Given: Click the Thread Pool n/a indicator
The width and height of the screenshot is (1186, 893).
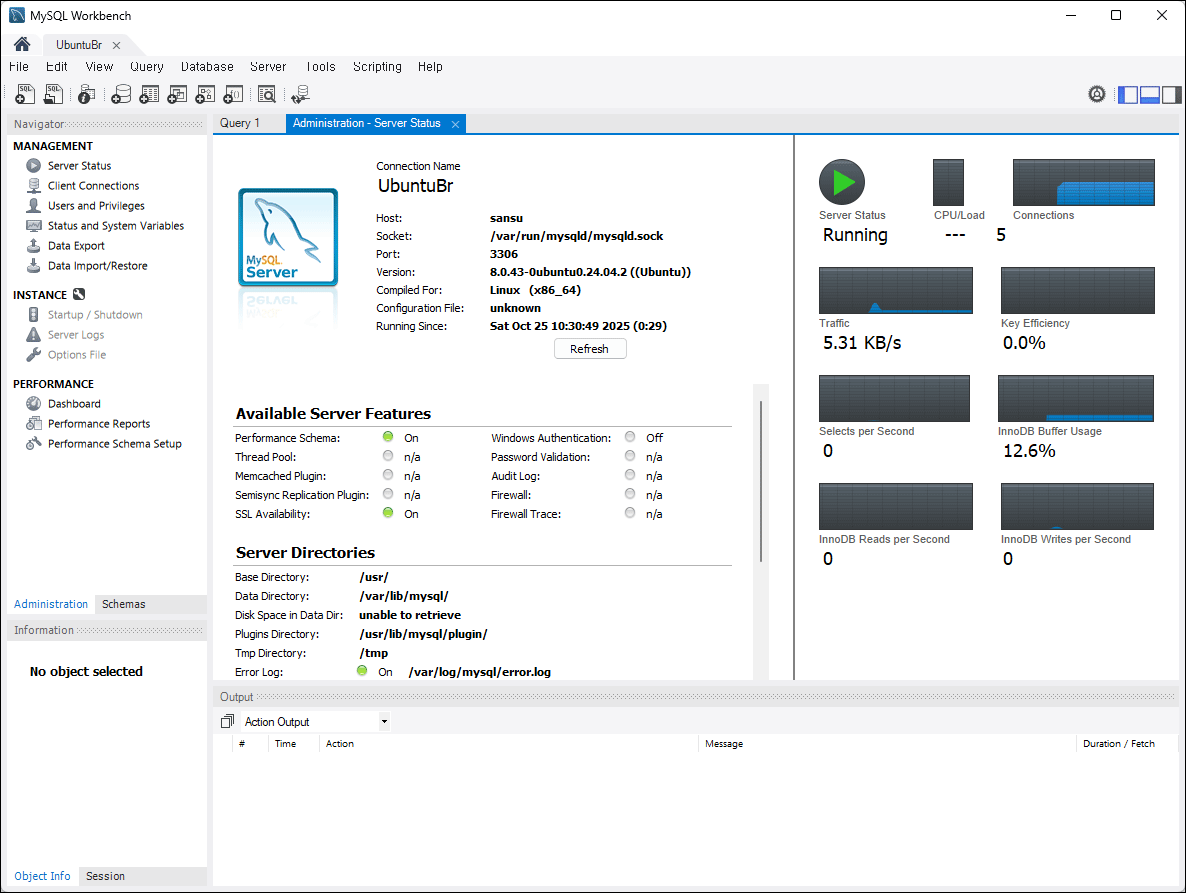Looking at the screenshot, I should point(388,455).
